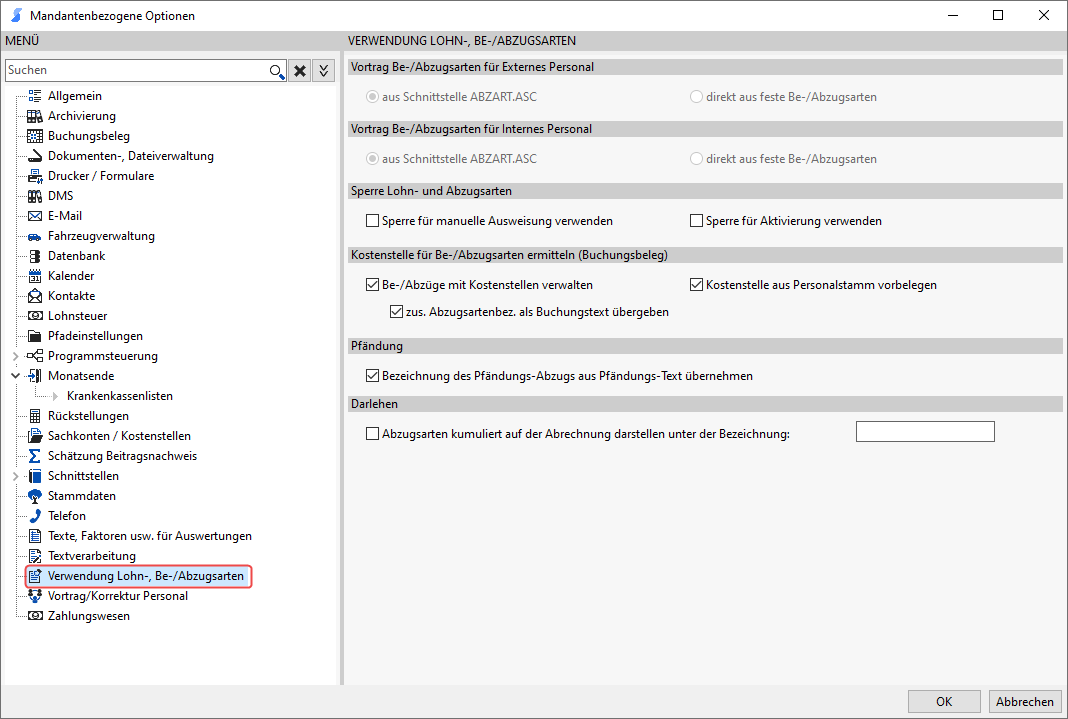The width and height of the screenshot is (1068, 719).
Task: Click the Texte, Faktoren icon
Action: [35, 536]
